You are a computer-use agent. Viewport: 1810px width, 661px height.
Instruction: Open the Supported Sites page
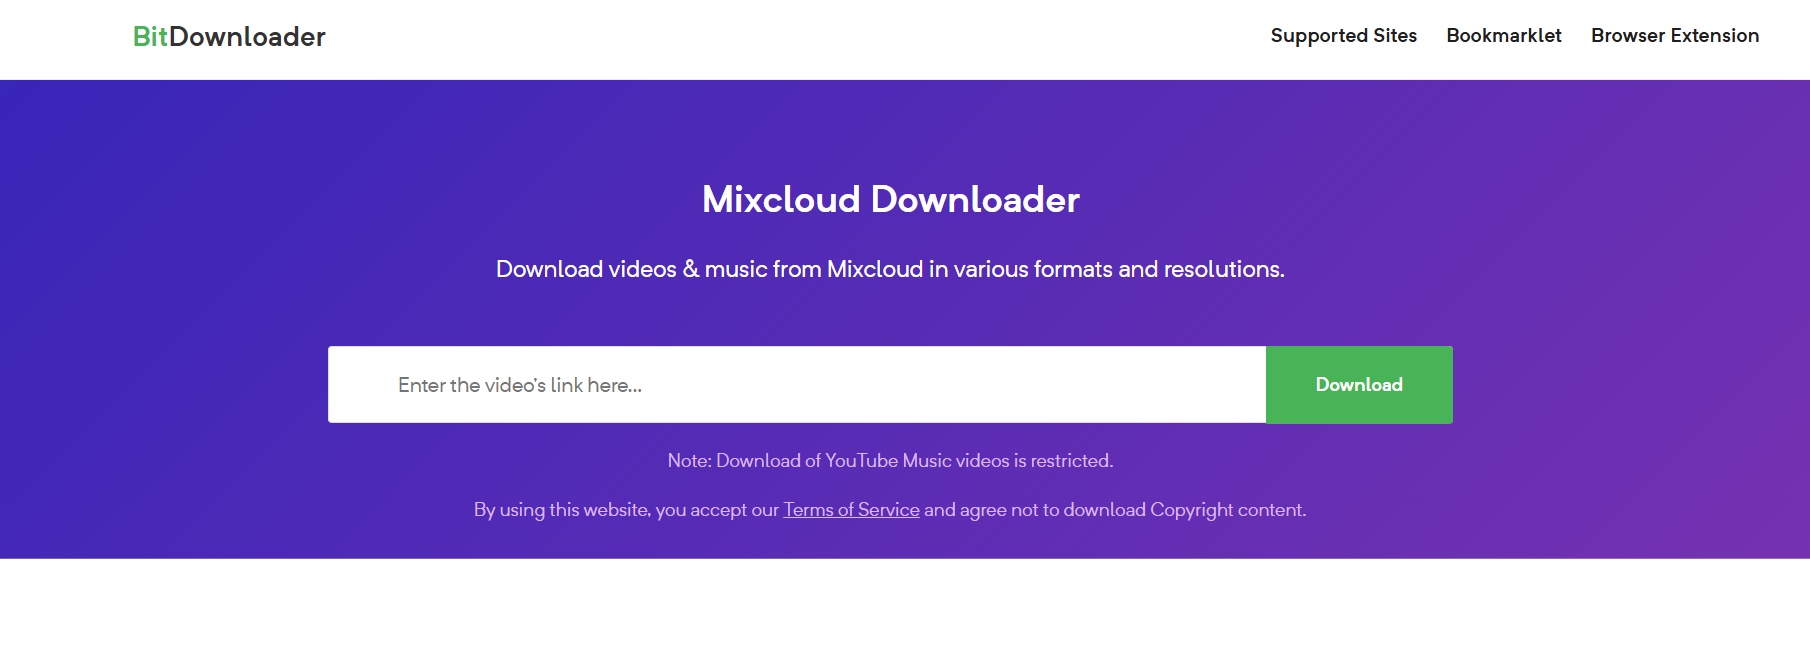(x=1343, y=36)
